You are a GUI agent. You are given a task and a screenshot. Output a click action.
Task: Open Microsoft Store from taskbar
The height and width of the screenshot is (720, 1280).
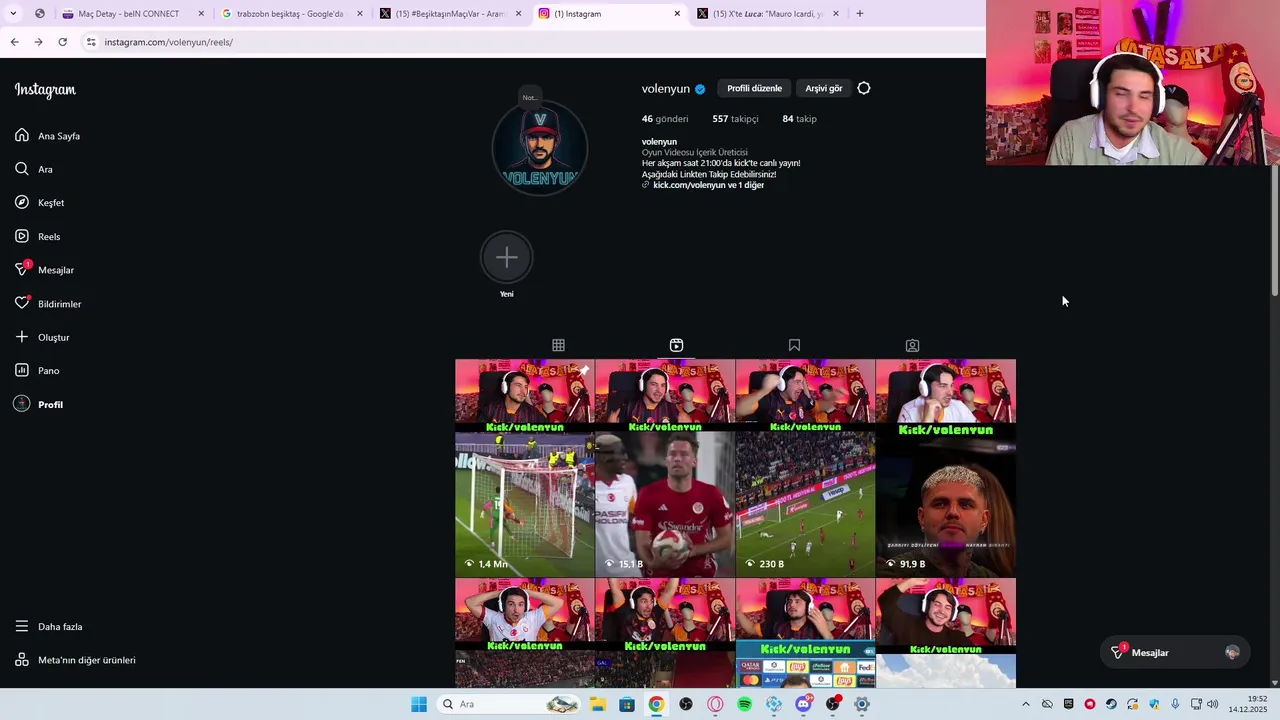627,704
